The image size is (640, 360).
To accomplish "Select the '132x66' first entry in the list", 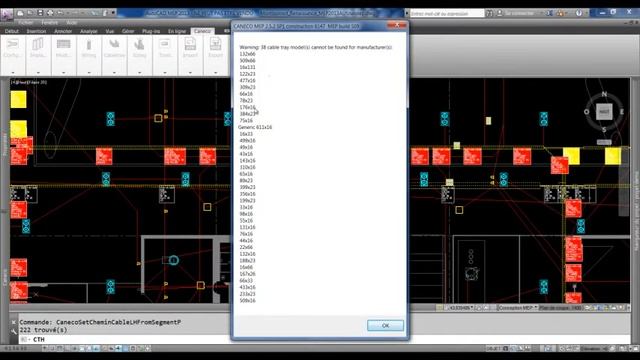I will pyautogui.click(x=247, y=54).
